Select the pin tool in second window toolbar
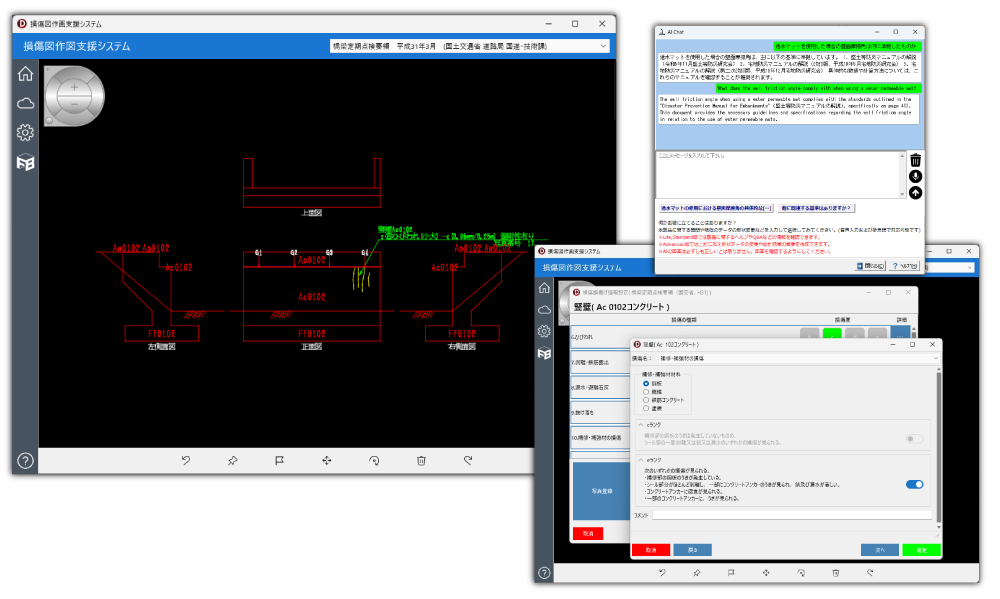The image size is (1000, 599). [x=696, y=573]
